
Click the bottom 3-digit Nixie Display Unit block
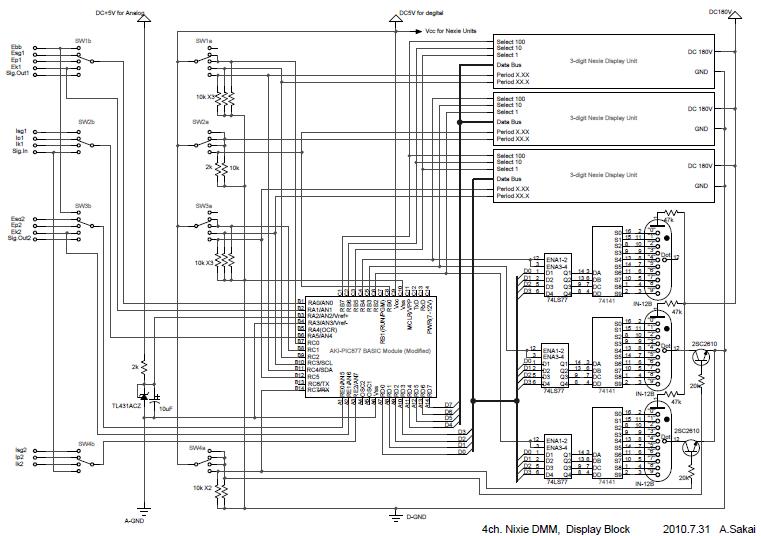[604, 176]
